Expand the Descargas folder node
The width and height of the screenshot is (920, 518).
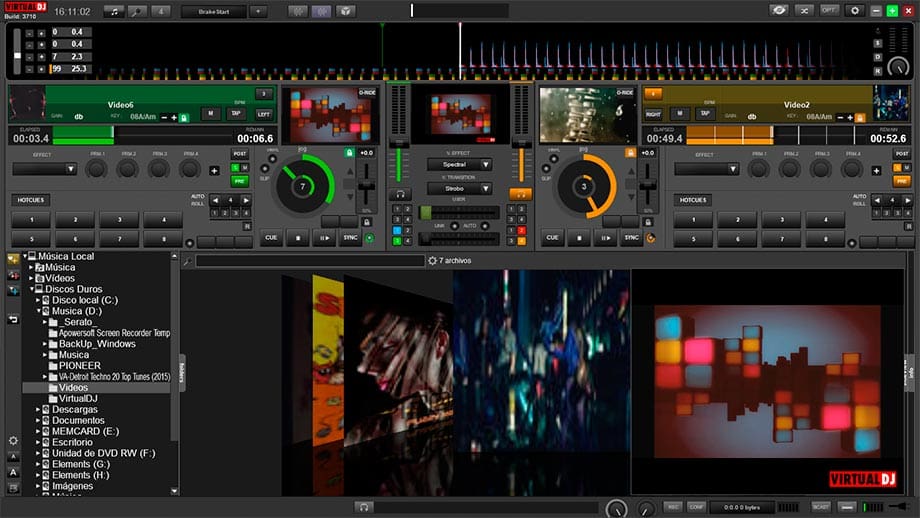(x=38, y=409)
